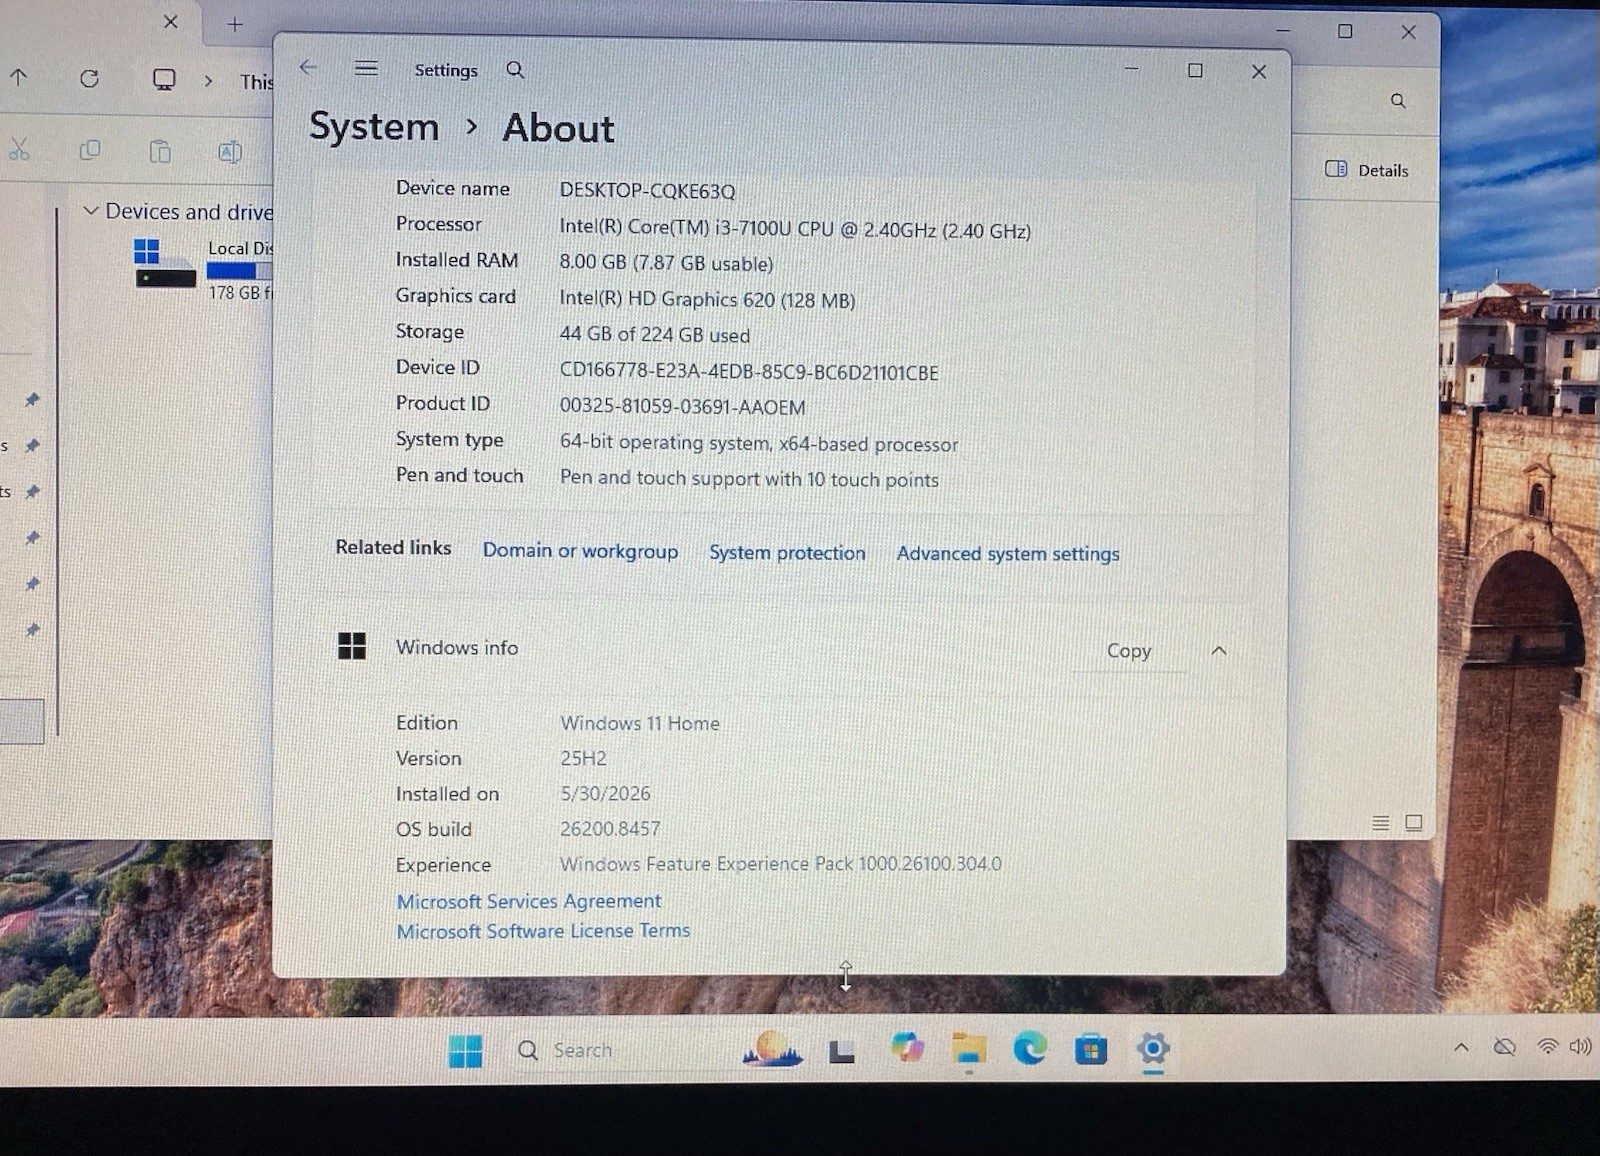Click the Wi-Fi network tray icon
The image size is (1600, 1156).
click(1547, 1047)
